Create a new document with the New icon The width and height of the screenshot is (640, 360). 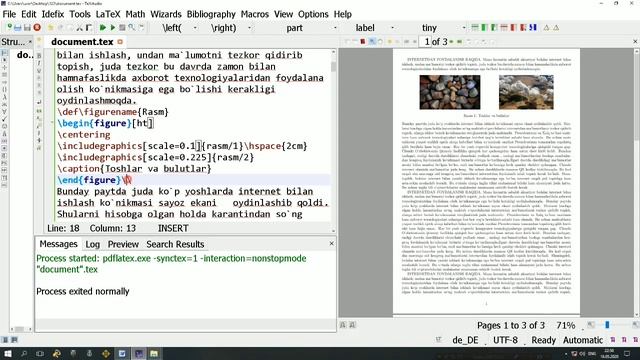[9, 28]
